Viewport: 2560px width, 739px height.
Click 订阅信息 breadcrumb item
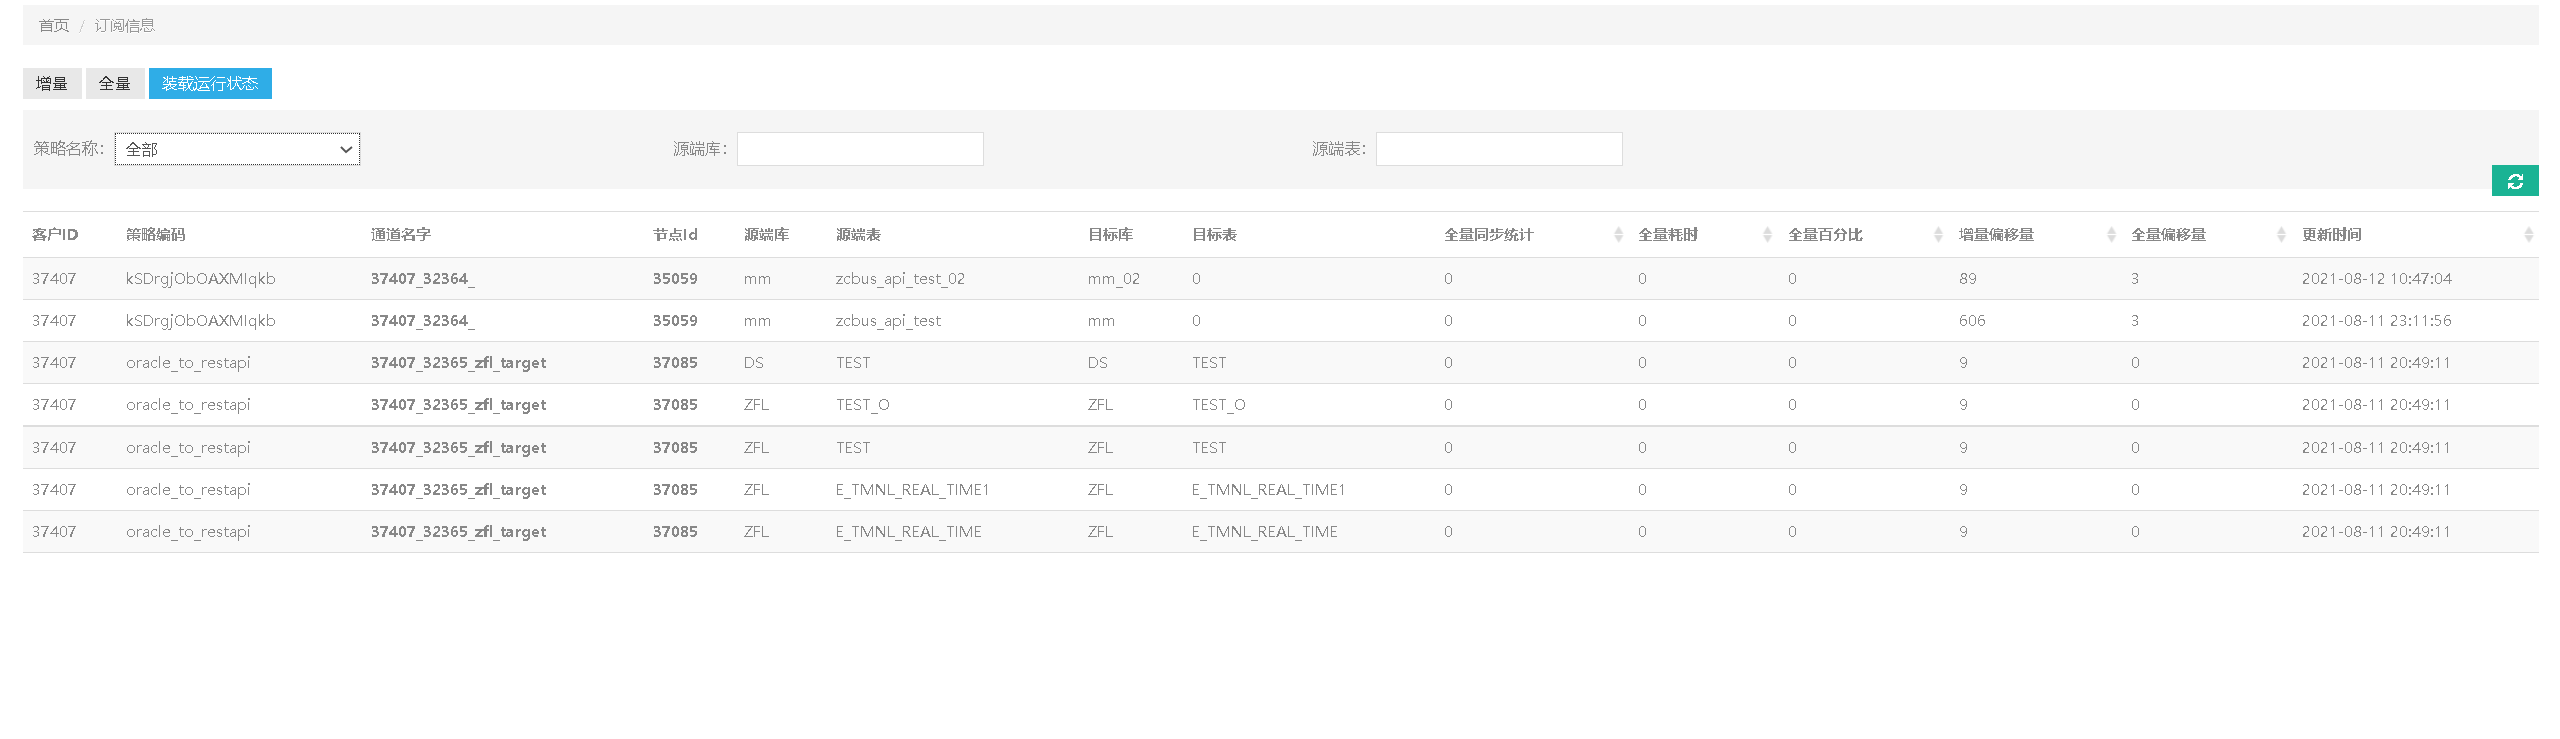pyautogui.click(x=124, y=25)
